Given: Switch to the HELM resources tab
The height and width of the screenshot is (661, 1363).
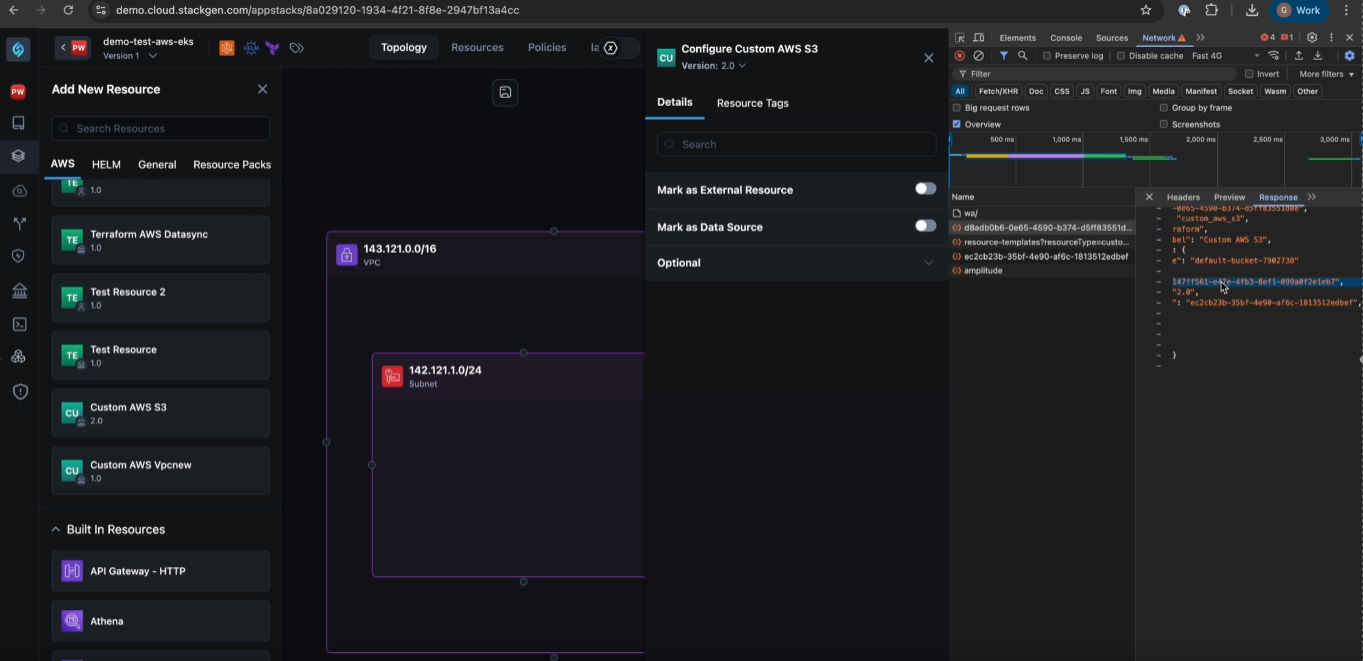Looking at the screenshot, I should (x=106, y=165).
